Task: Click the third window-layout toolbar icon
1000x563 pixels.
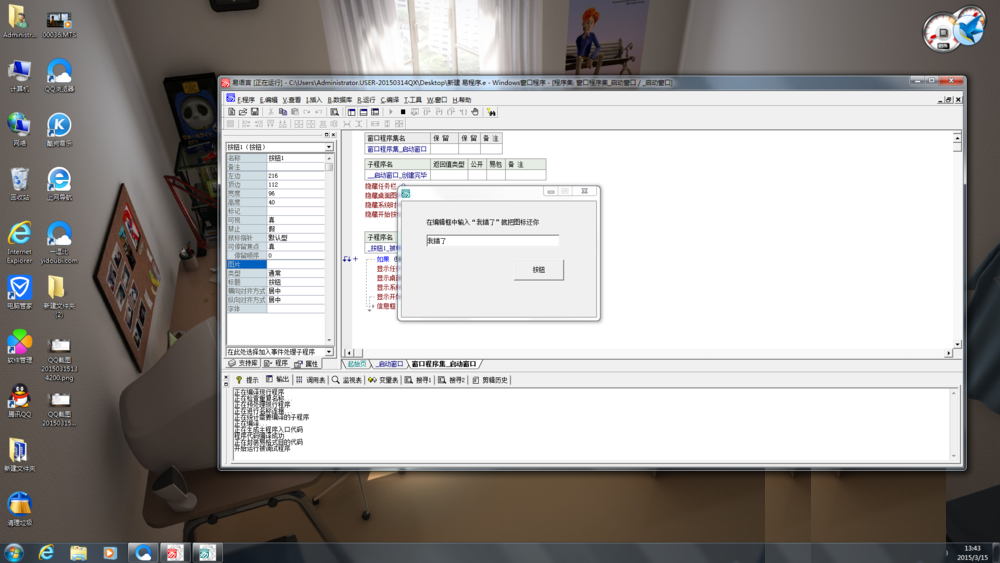Action: tap(375, 112)
